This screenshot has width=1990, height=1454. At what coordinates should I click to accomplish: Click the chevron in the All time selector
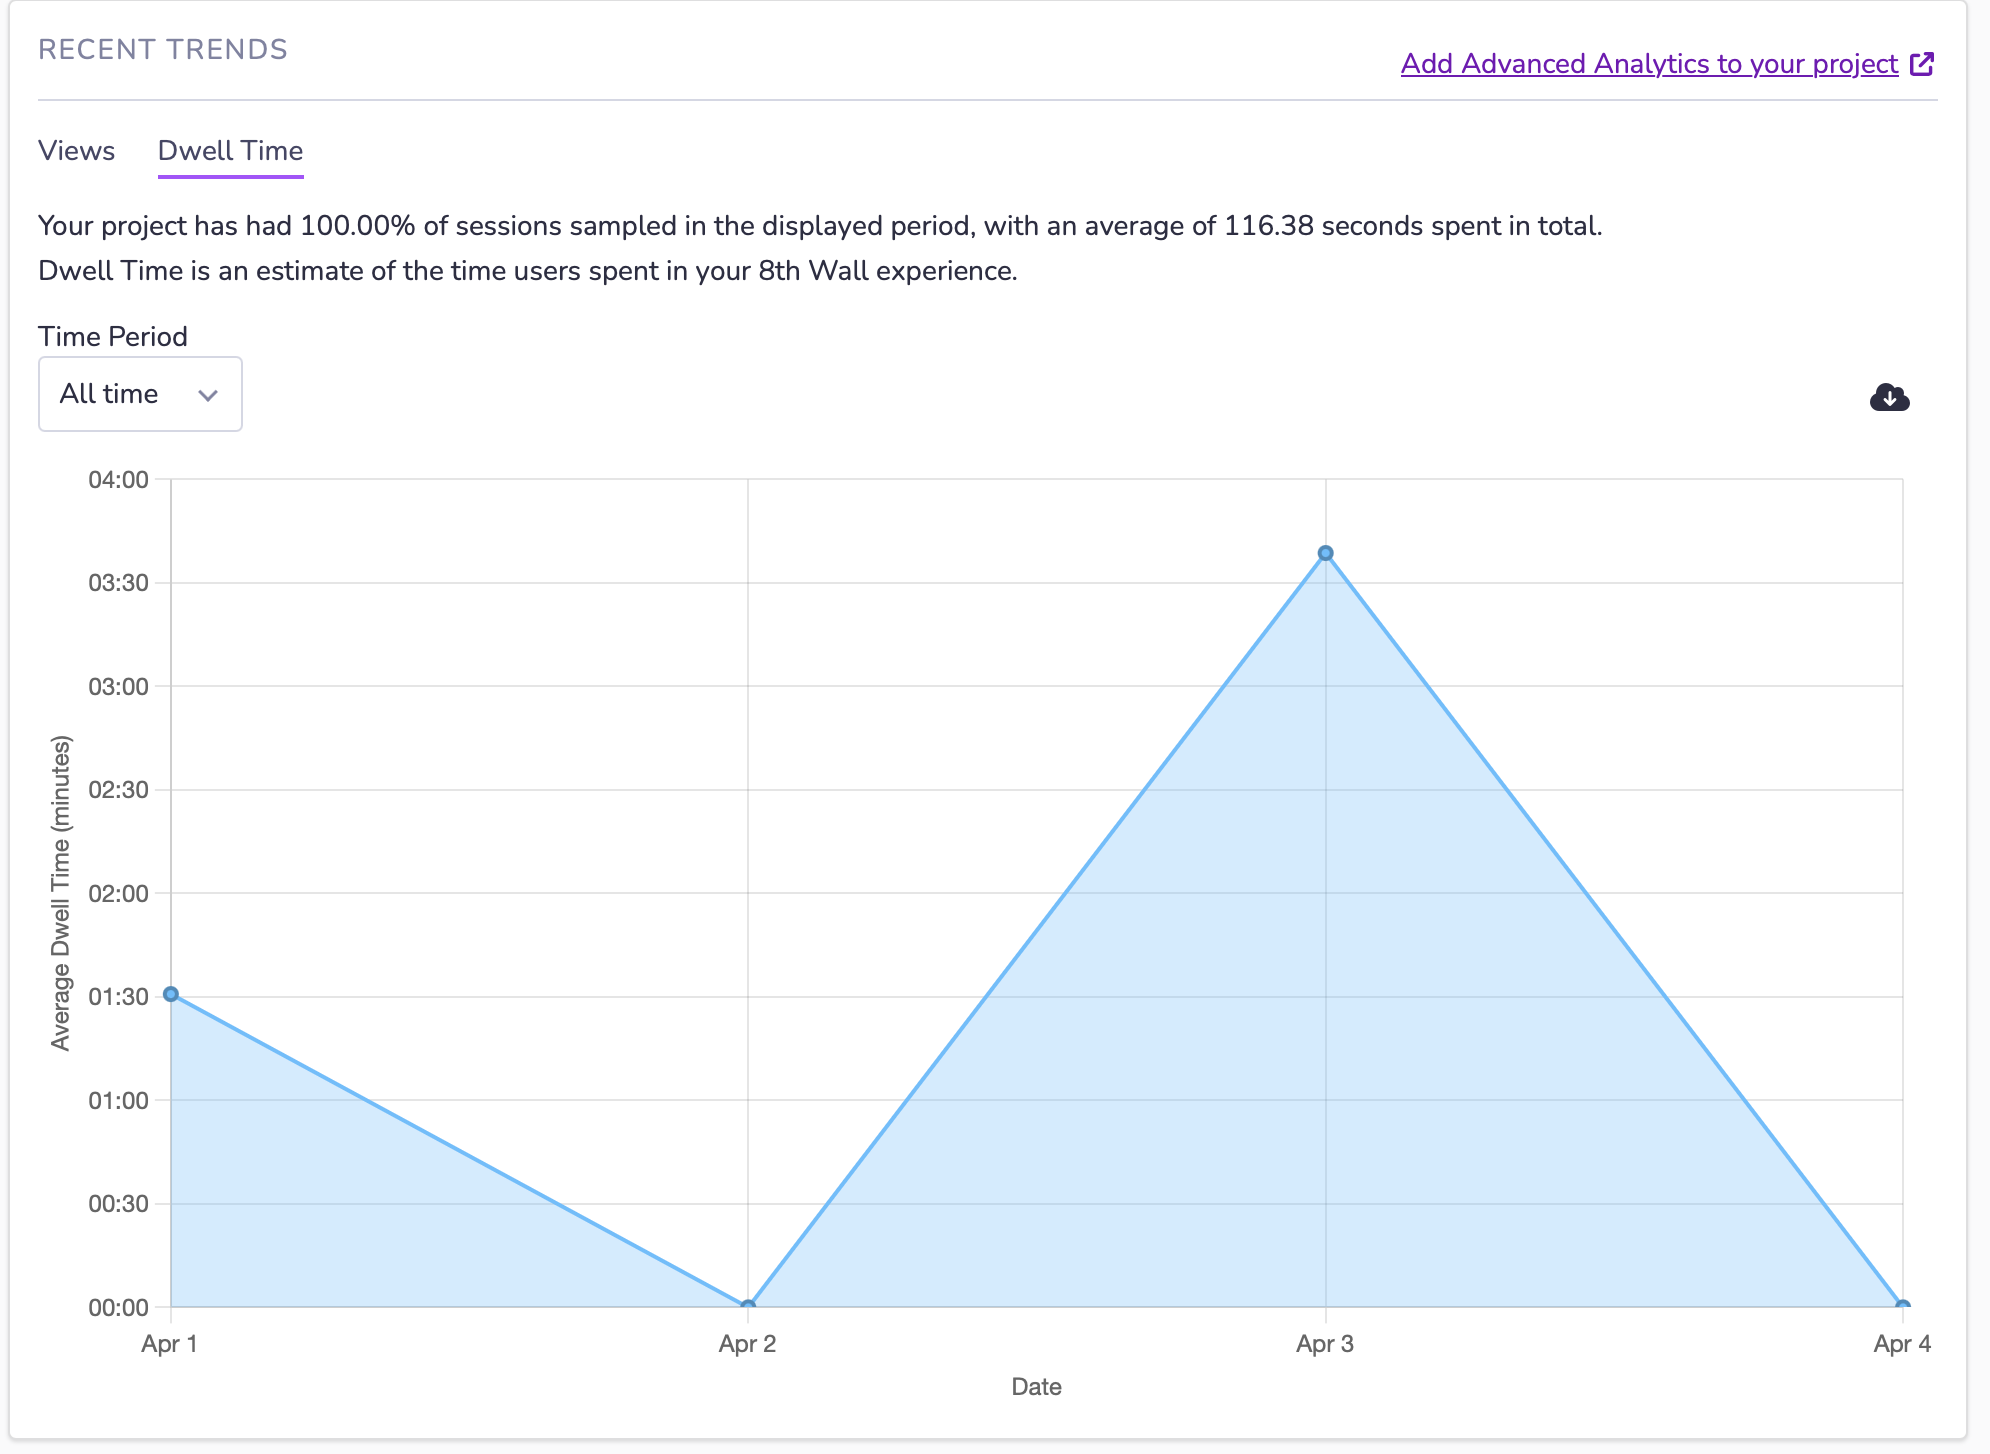[x=207, y=395]
